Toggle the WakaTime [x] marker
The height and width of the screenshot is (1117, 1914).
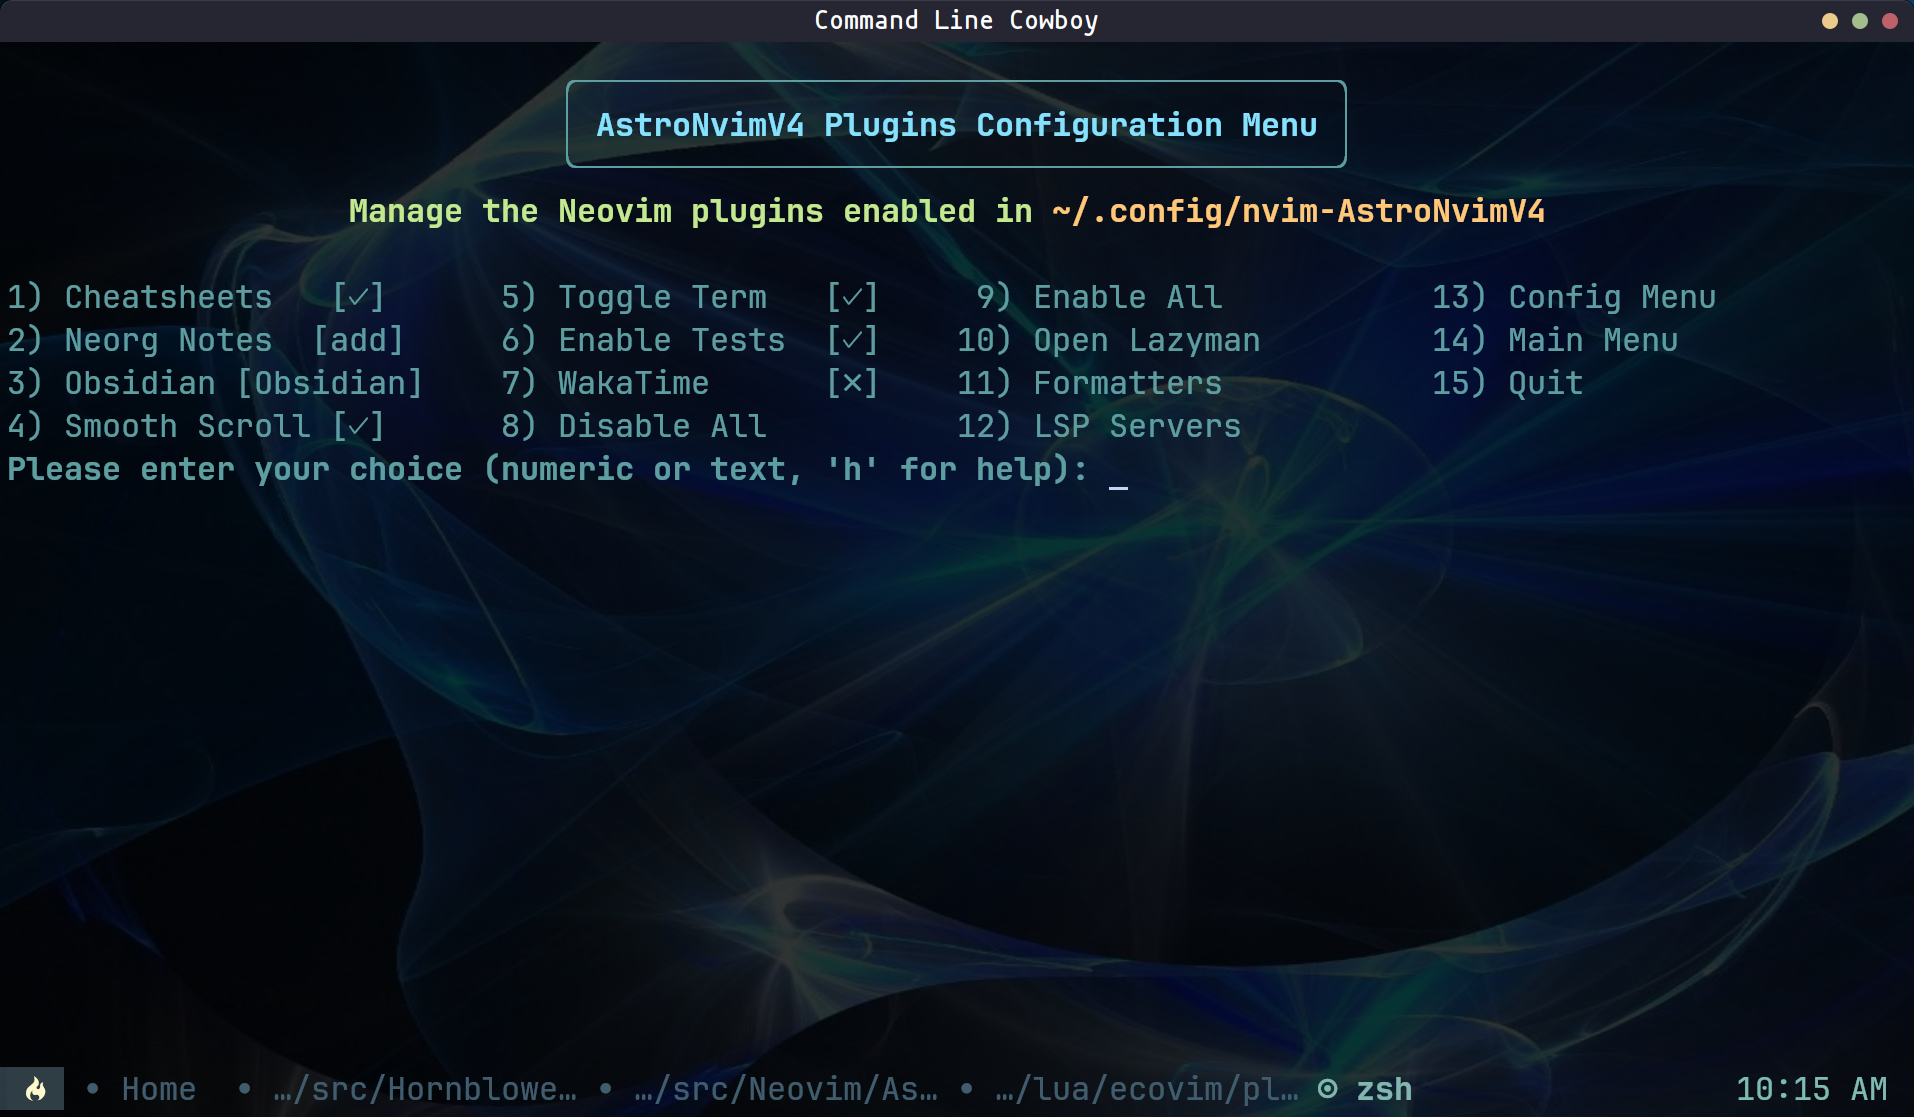(852, 383)
